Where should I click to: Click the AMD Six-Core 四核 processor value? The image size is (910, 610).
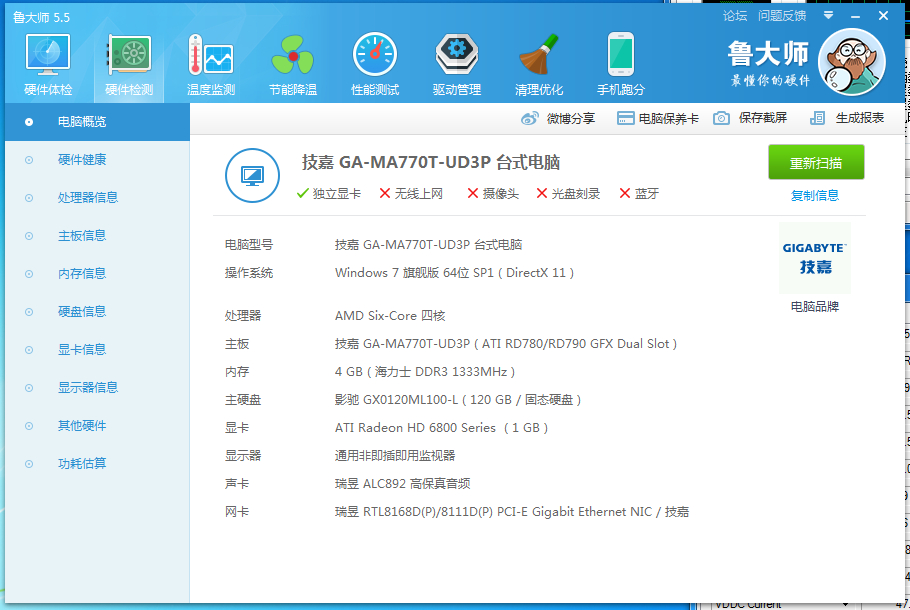[390, 316]
